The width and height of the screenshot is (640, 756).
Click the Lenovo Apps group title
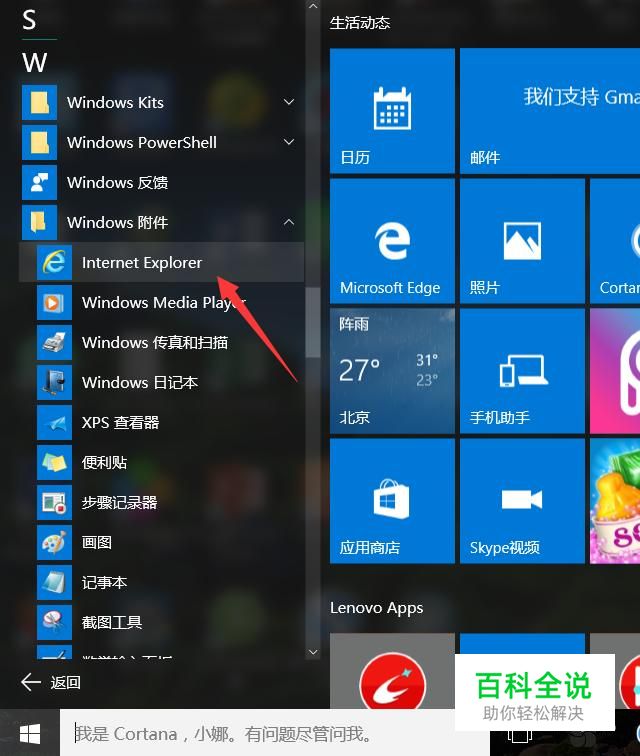coord(376,608)
